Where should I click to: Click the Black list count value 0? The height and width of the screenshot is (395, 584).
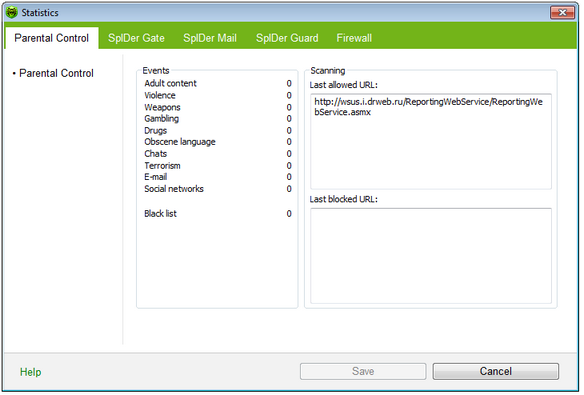click(x=289, y=214)
